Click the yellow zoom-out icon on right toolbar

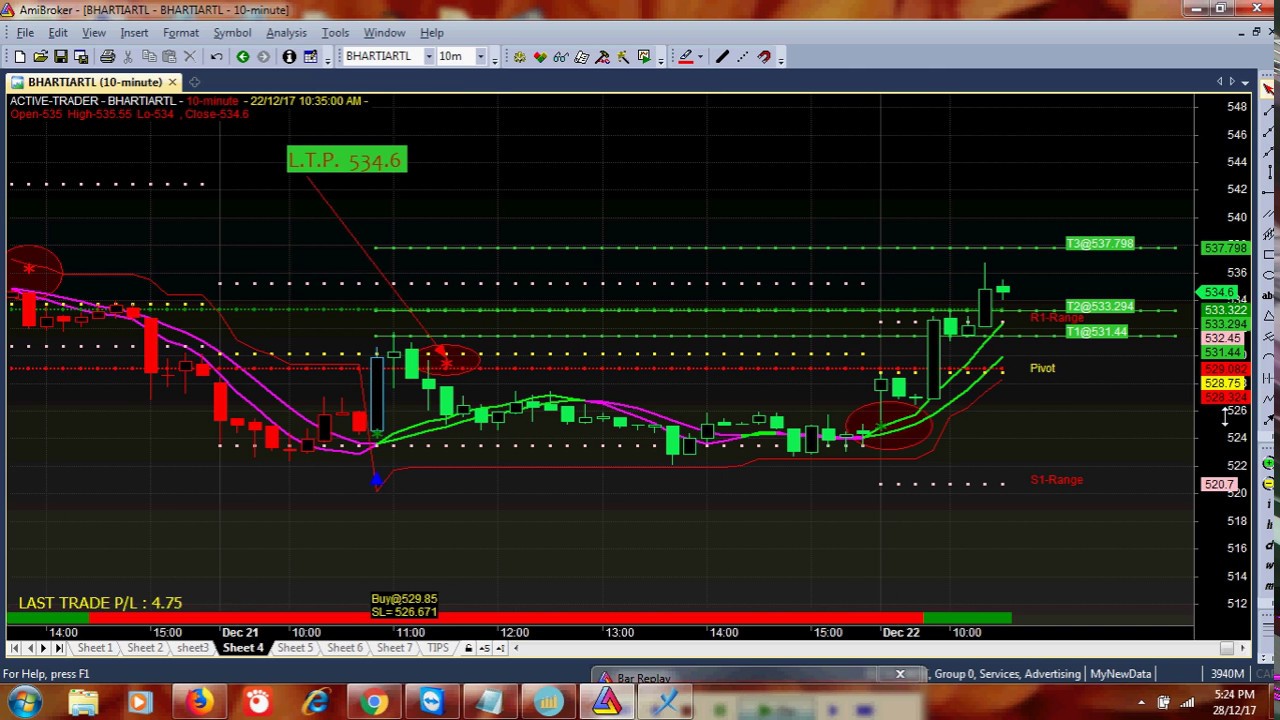[1268, 484]
